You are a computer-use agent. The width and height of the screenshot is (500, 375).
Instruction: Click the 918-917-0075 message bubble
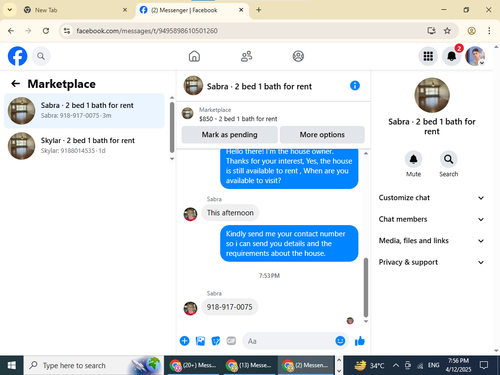tap(229, 307)
